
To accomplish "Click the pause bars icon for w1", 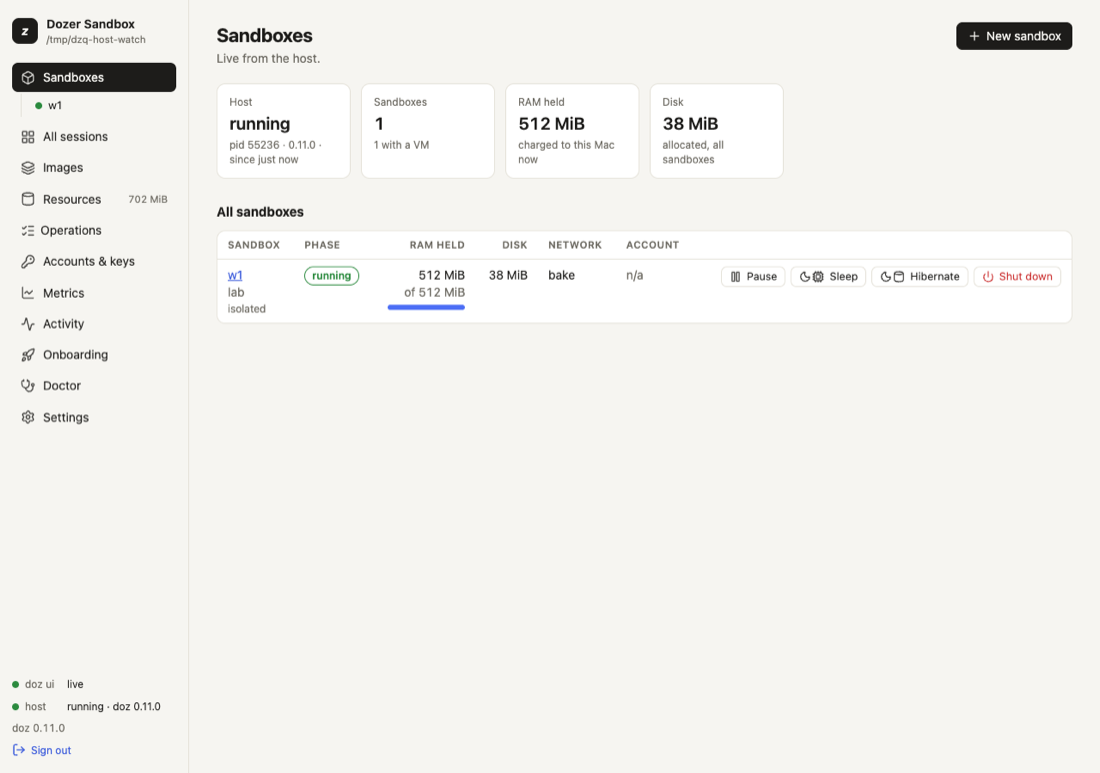I will (x=735, y=276).
